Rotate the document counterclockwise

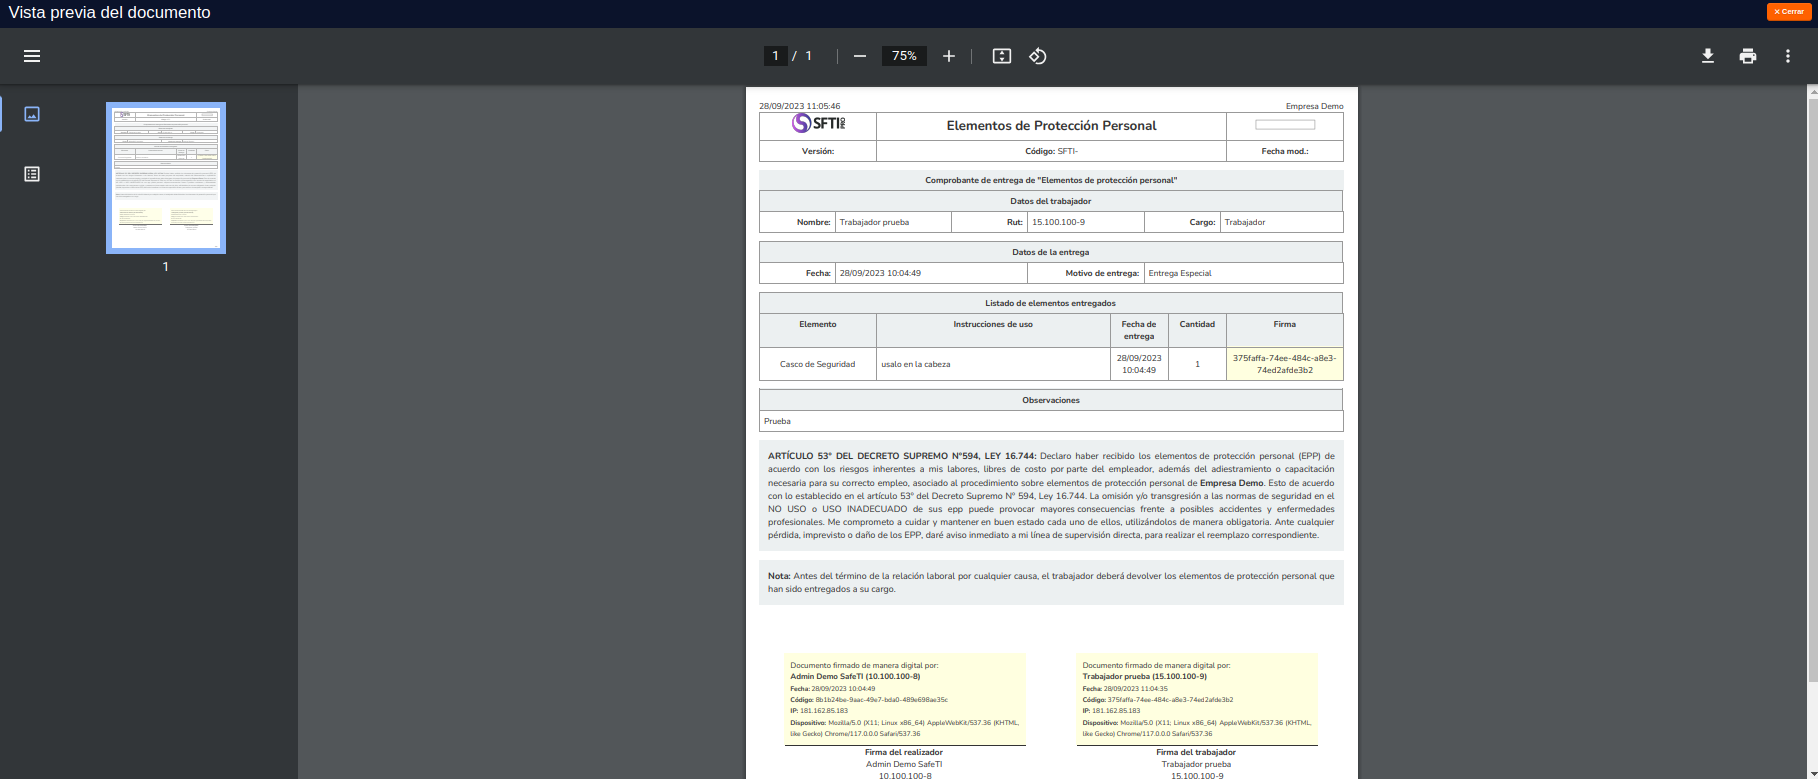(x=1038, y=56)
